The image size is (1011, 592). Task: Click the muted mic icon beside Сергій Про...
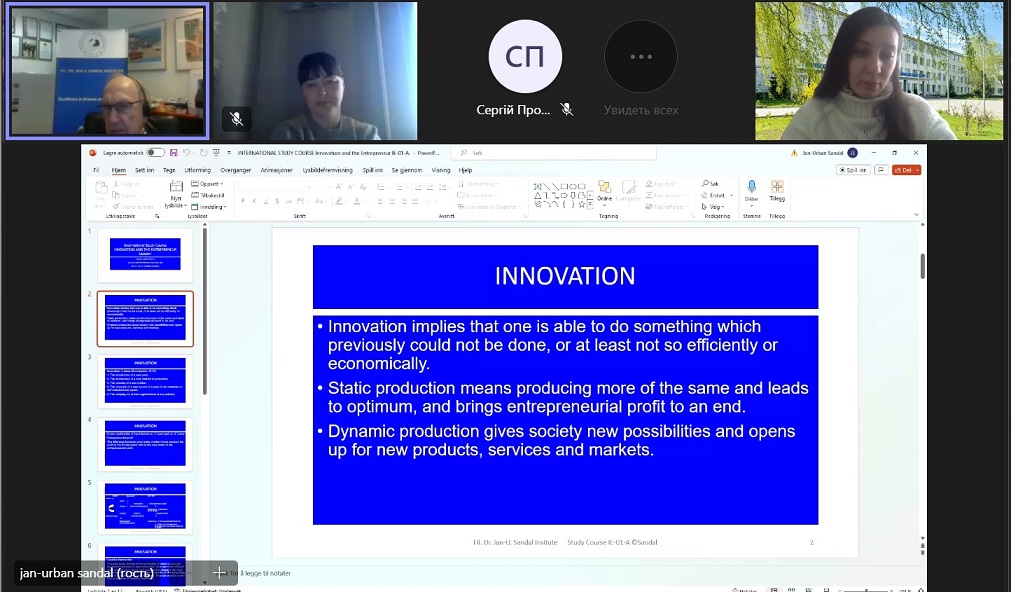pos(567,110)
